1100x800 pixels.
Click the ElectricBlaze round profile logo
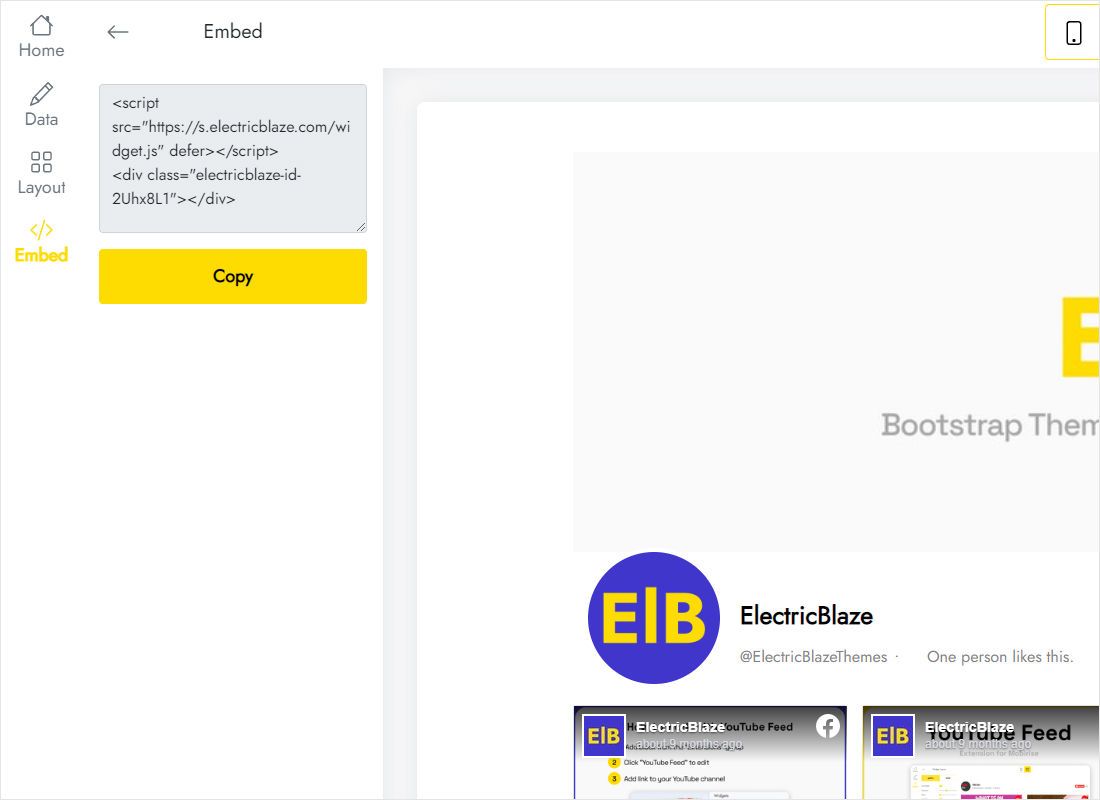point(654,618)
